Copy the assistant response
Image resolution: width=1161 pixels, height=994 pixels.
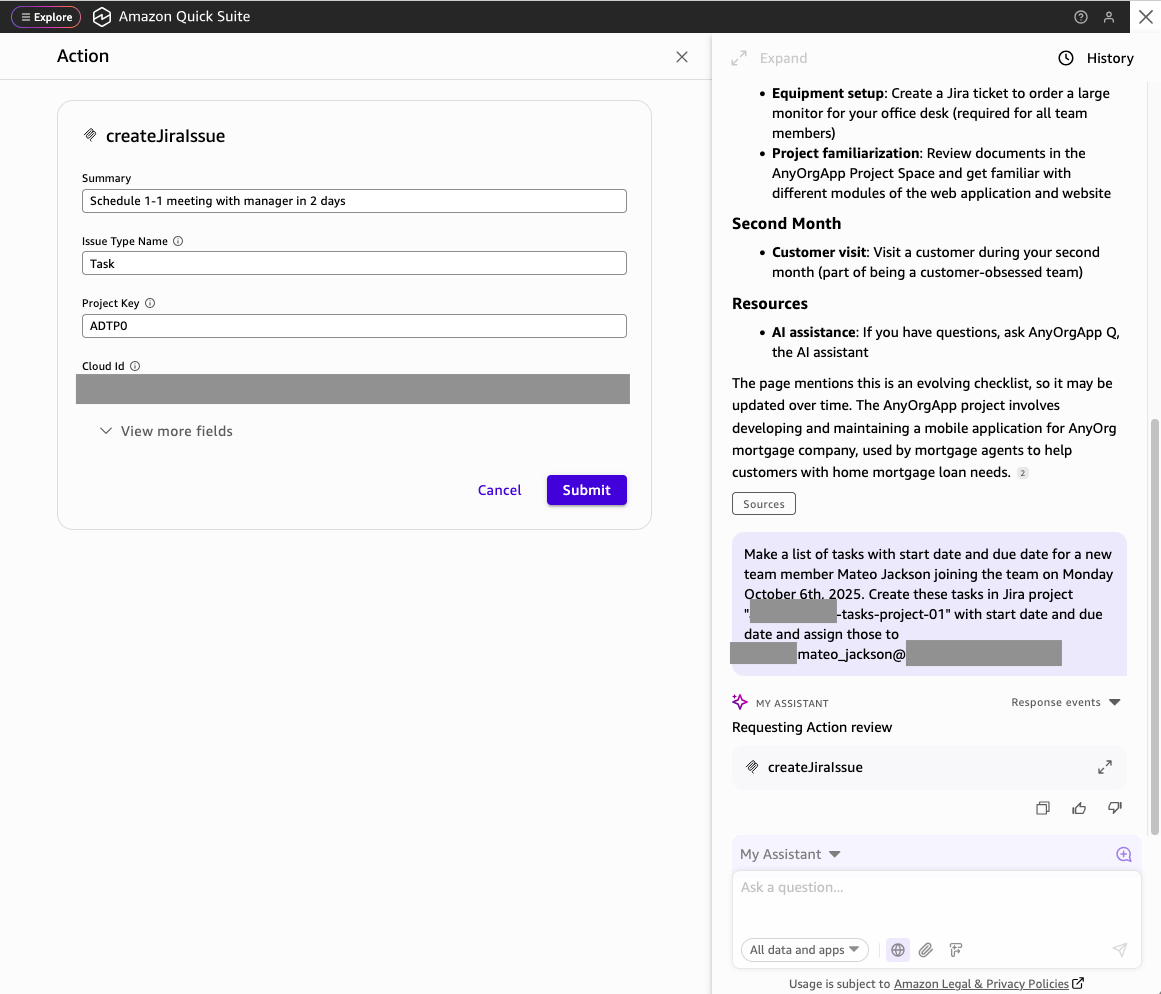(1043, 808)
